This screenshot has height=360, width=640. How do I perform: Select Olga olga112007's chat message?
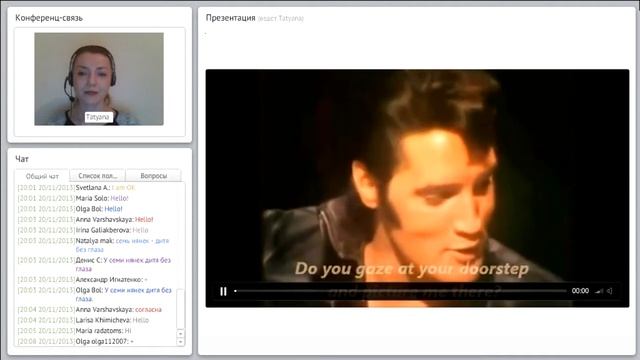76,341
